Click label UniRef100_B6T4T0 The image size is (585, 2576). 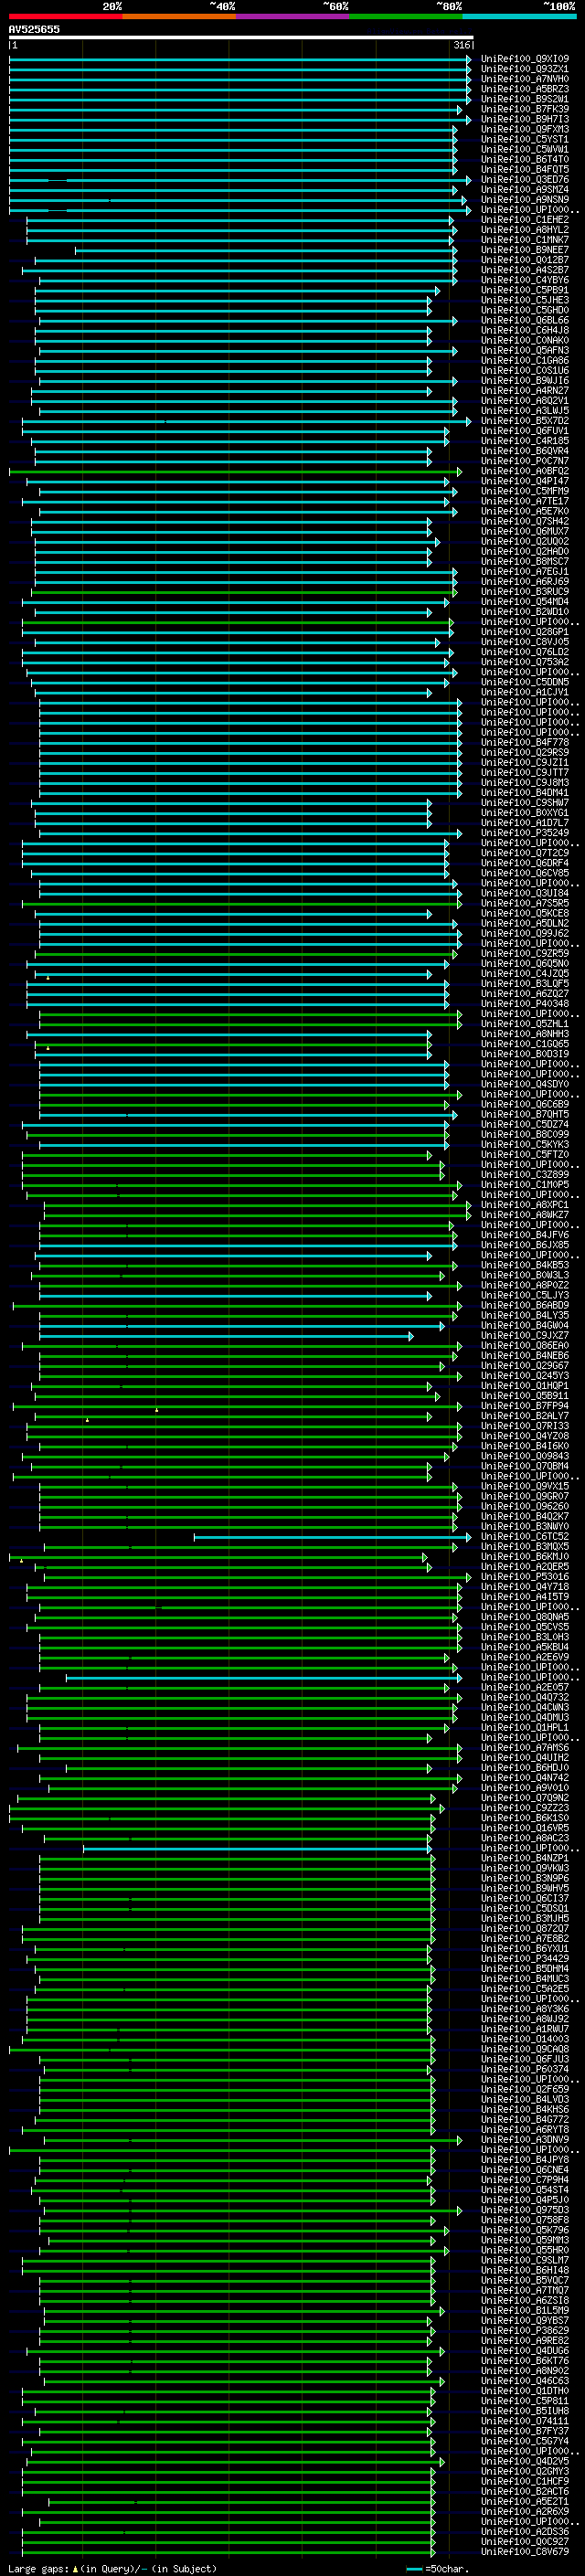[525, 159]
